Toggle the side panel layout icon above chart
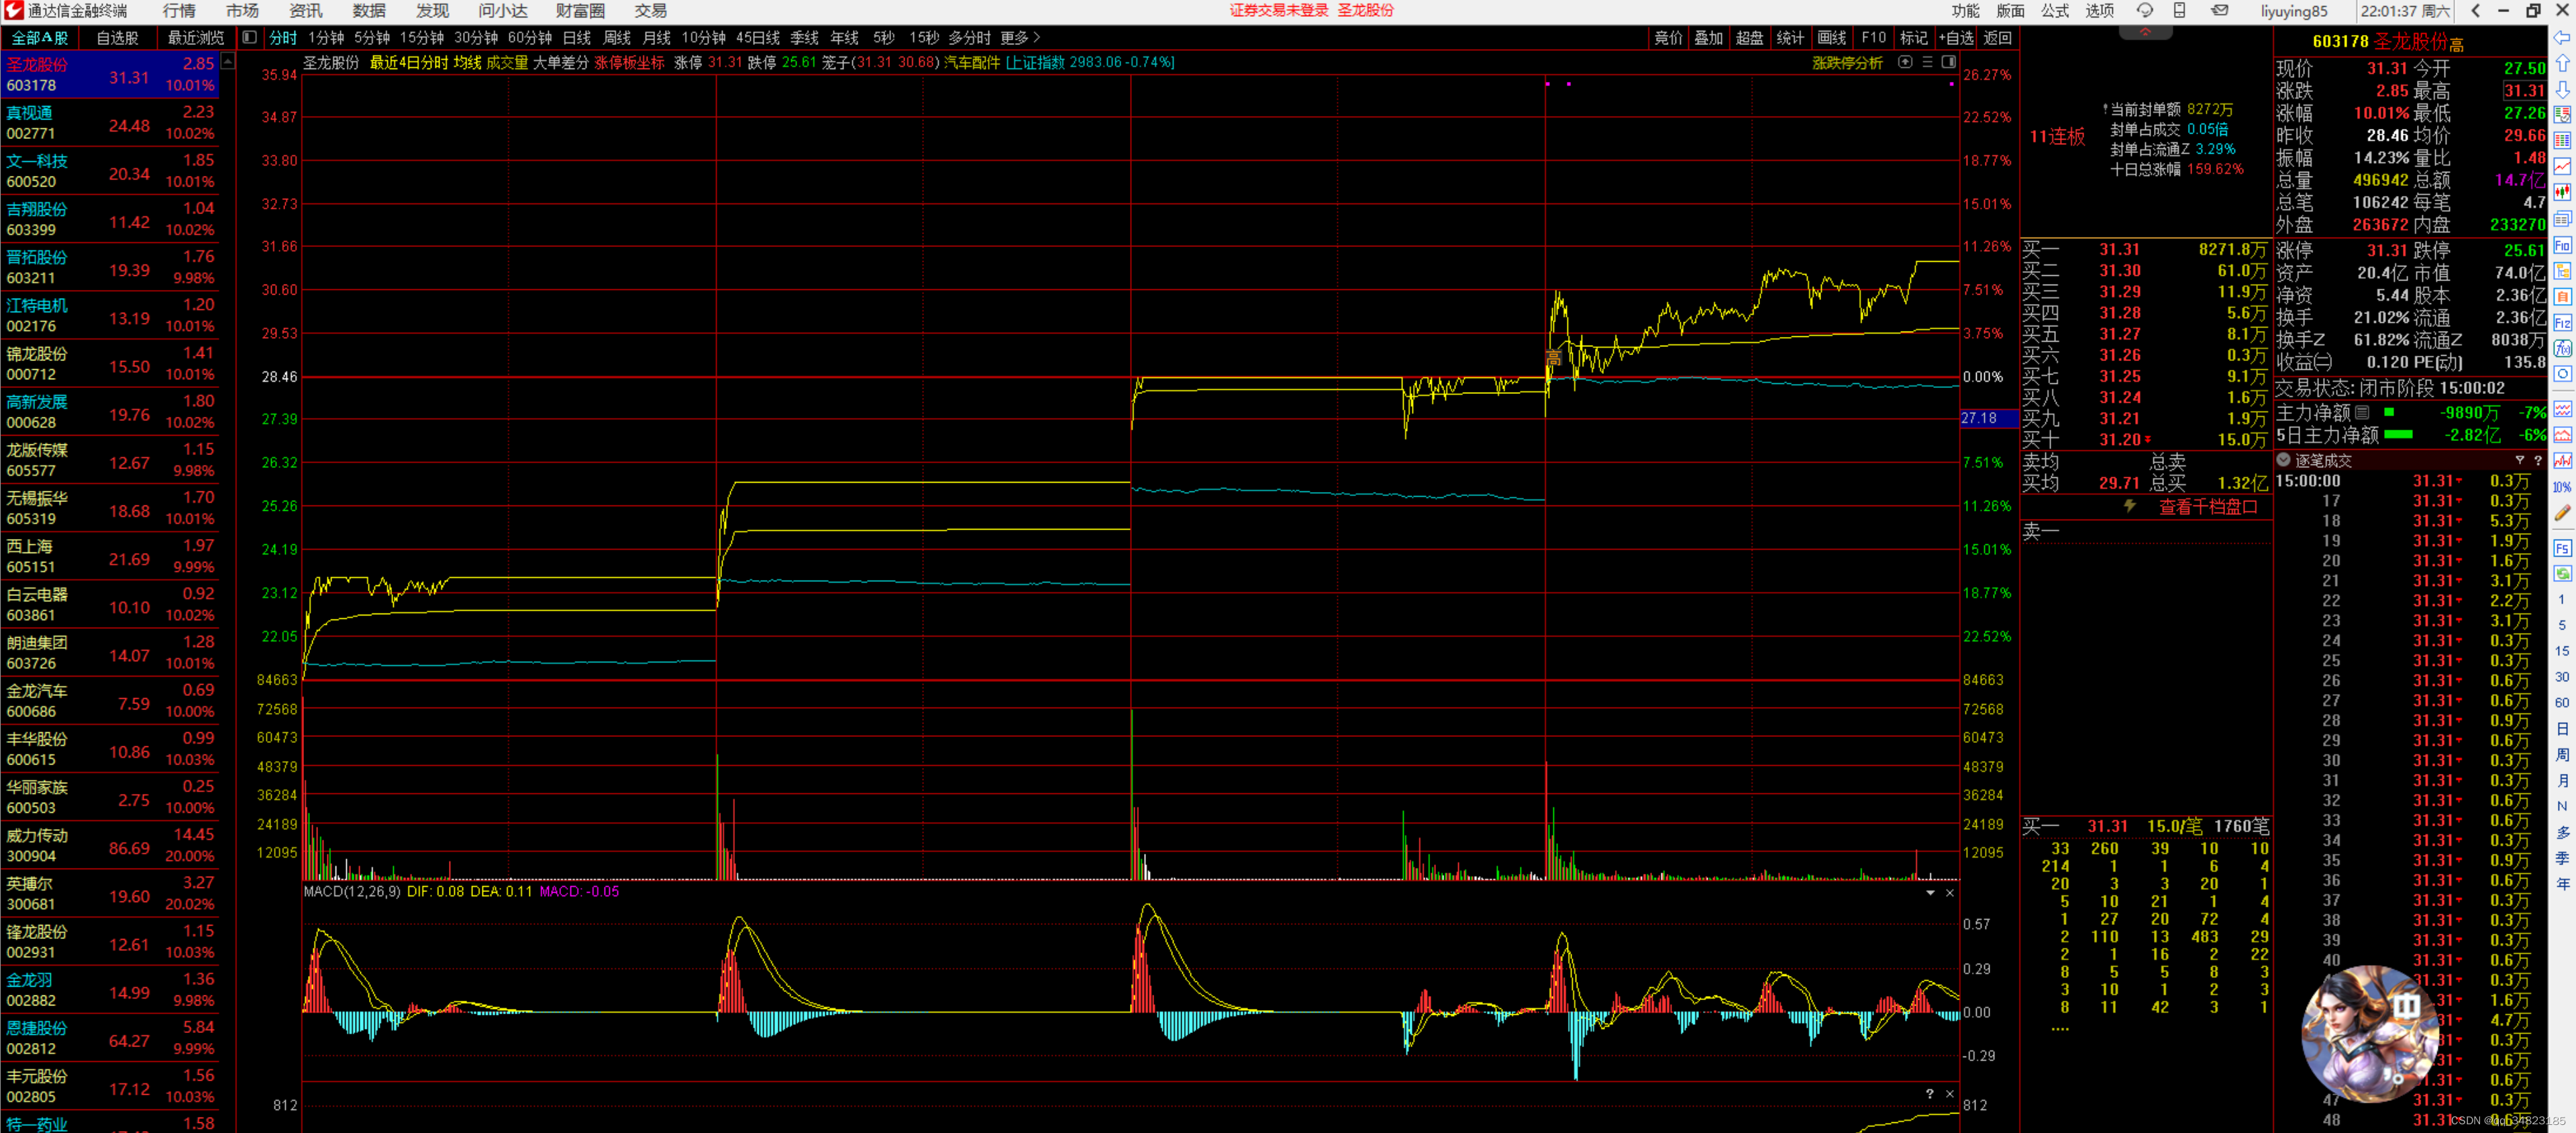 [1948, 62]
